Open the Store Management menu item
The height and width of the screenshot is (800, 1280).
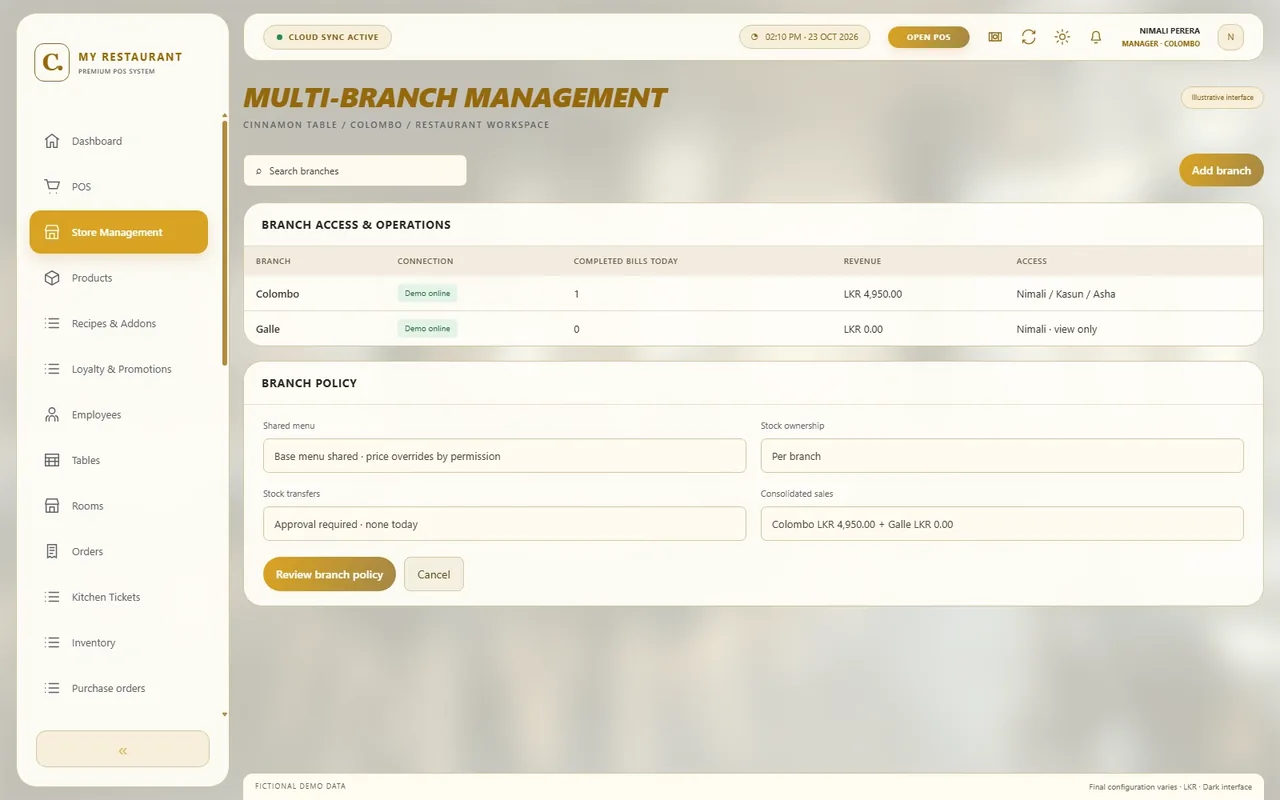pos(119,232)
